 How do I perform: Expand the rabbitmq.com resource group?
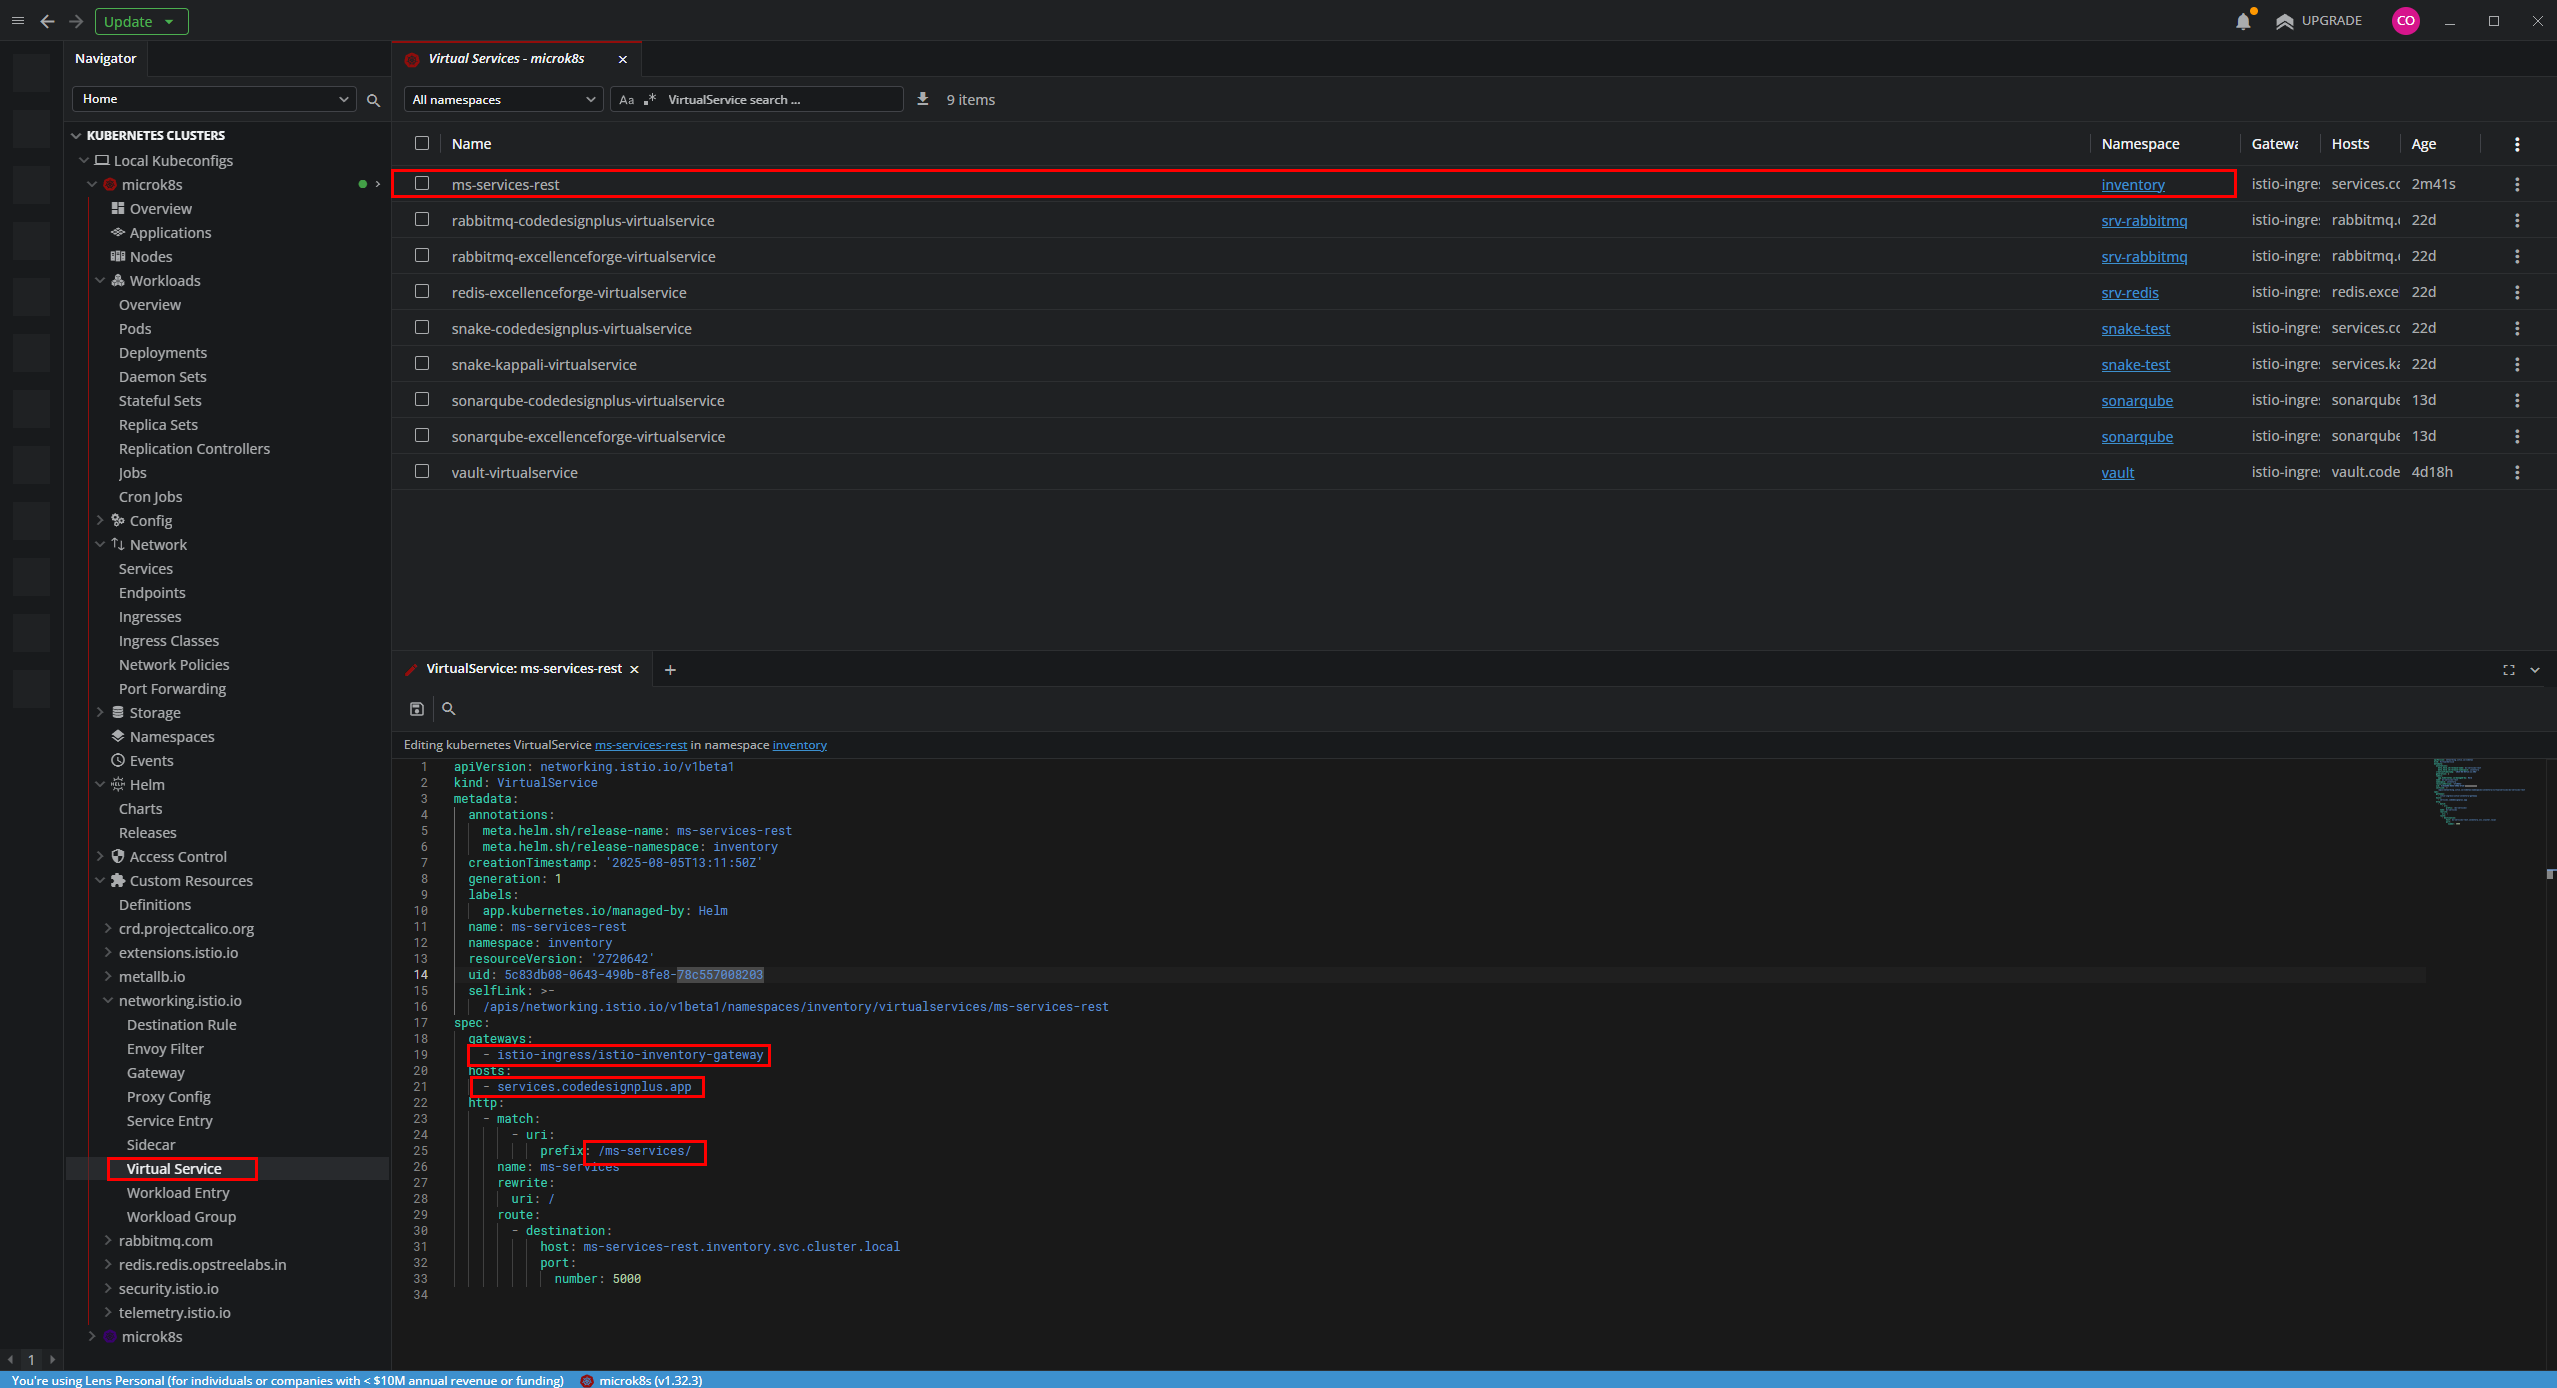(x=108, y=1241)
